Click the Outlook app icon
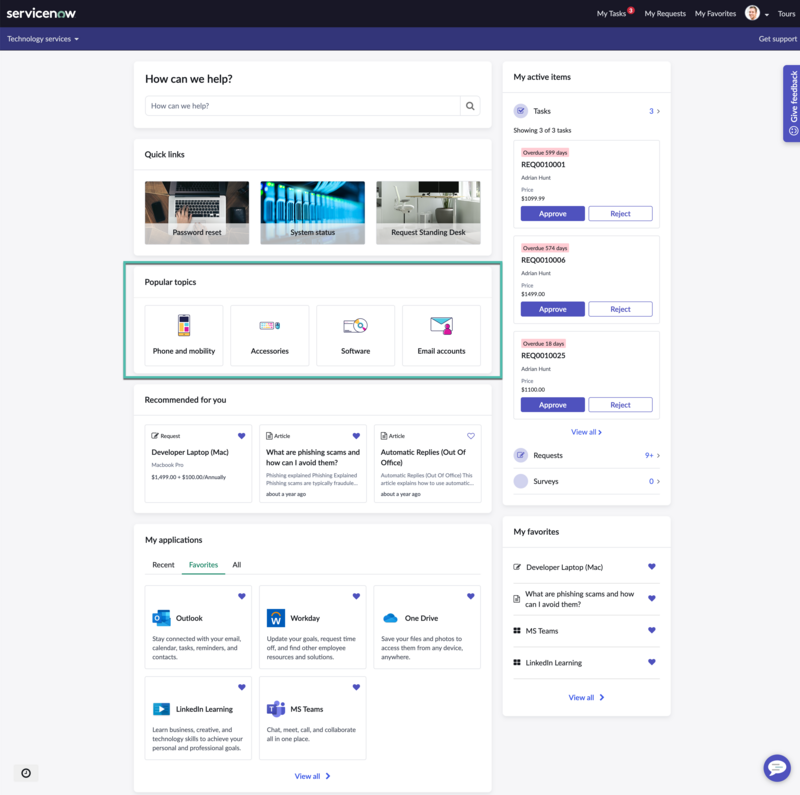 coord(161,618)
